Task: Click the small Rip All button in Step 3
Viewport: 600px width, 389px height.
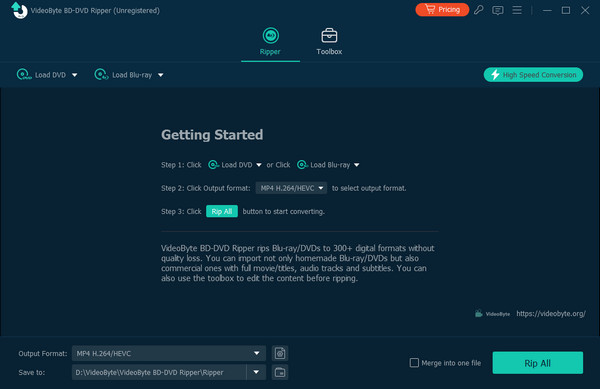Action: [x=222, y=211]
